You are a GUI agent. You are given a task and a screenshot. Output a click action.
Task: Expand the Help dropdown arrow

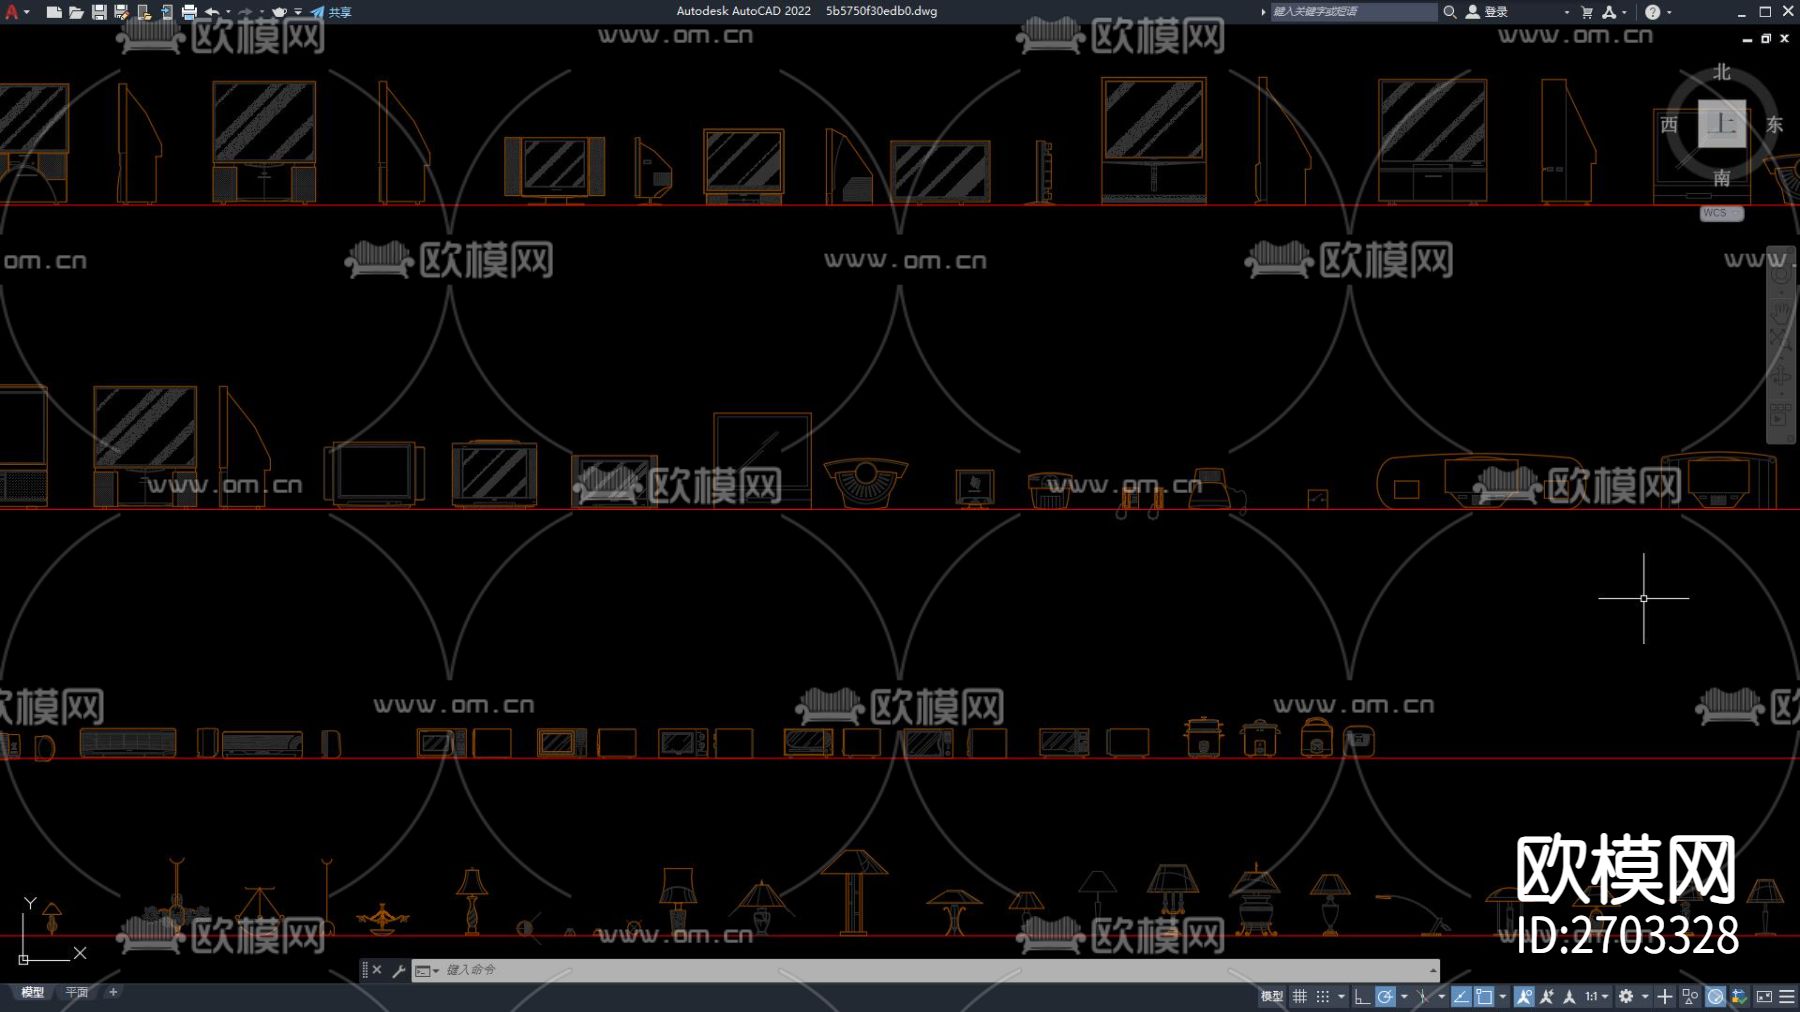click(x=1669, y=12)
